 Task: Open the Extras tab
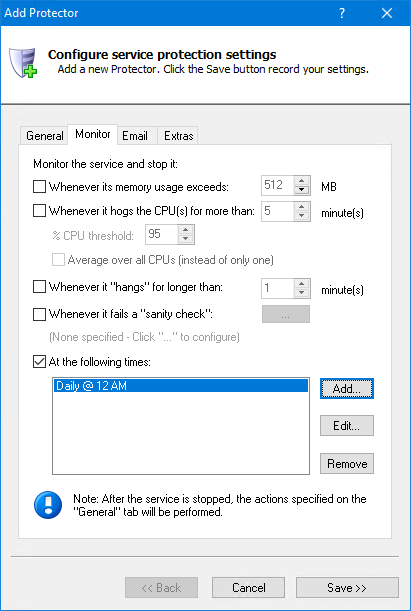[x=178, y=136]
